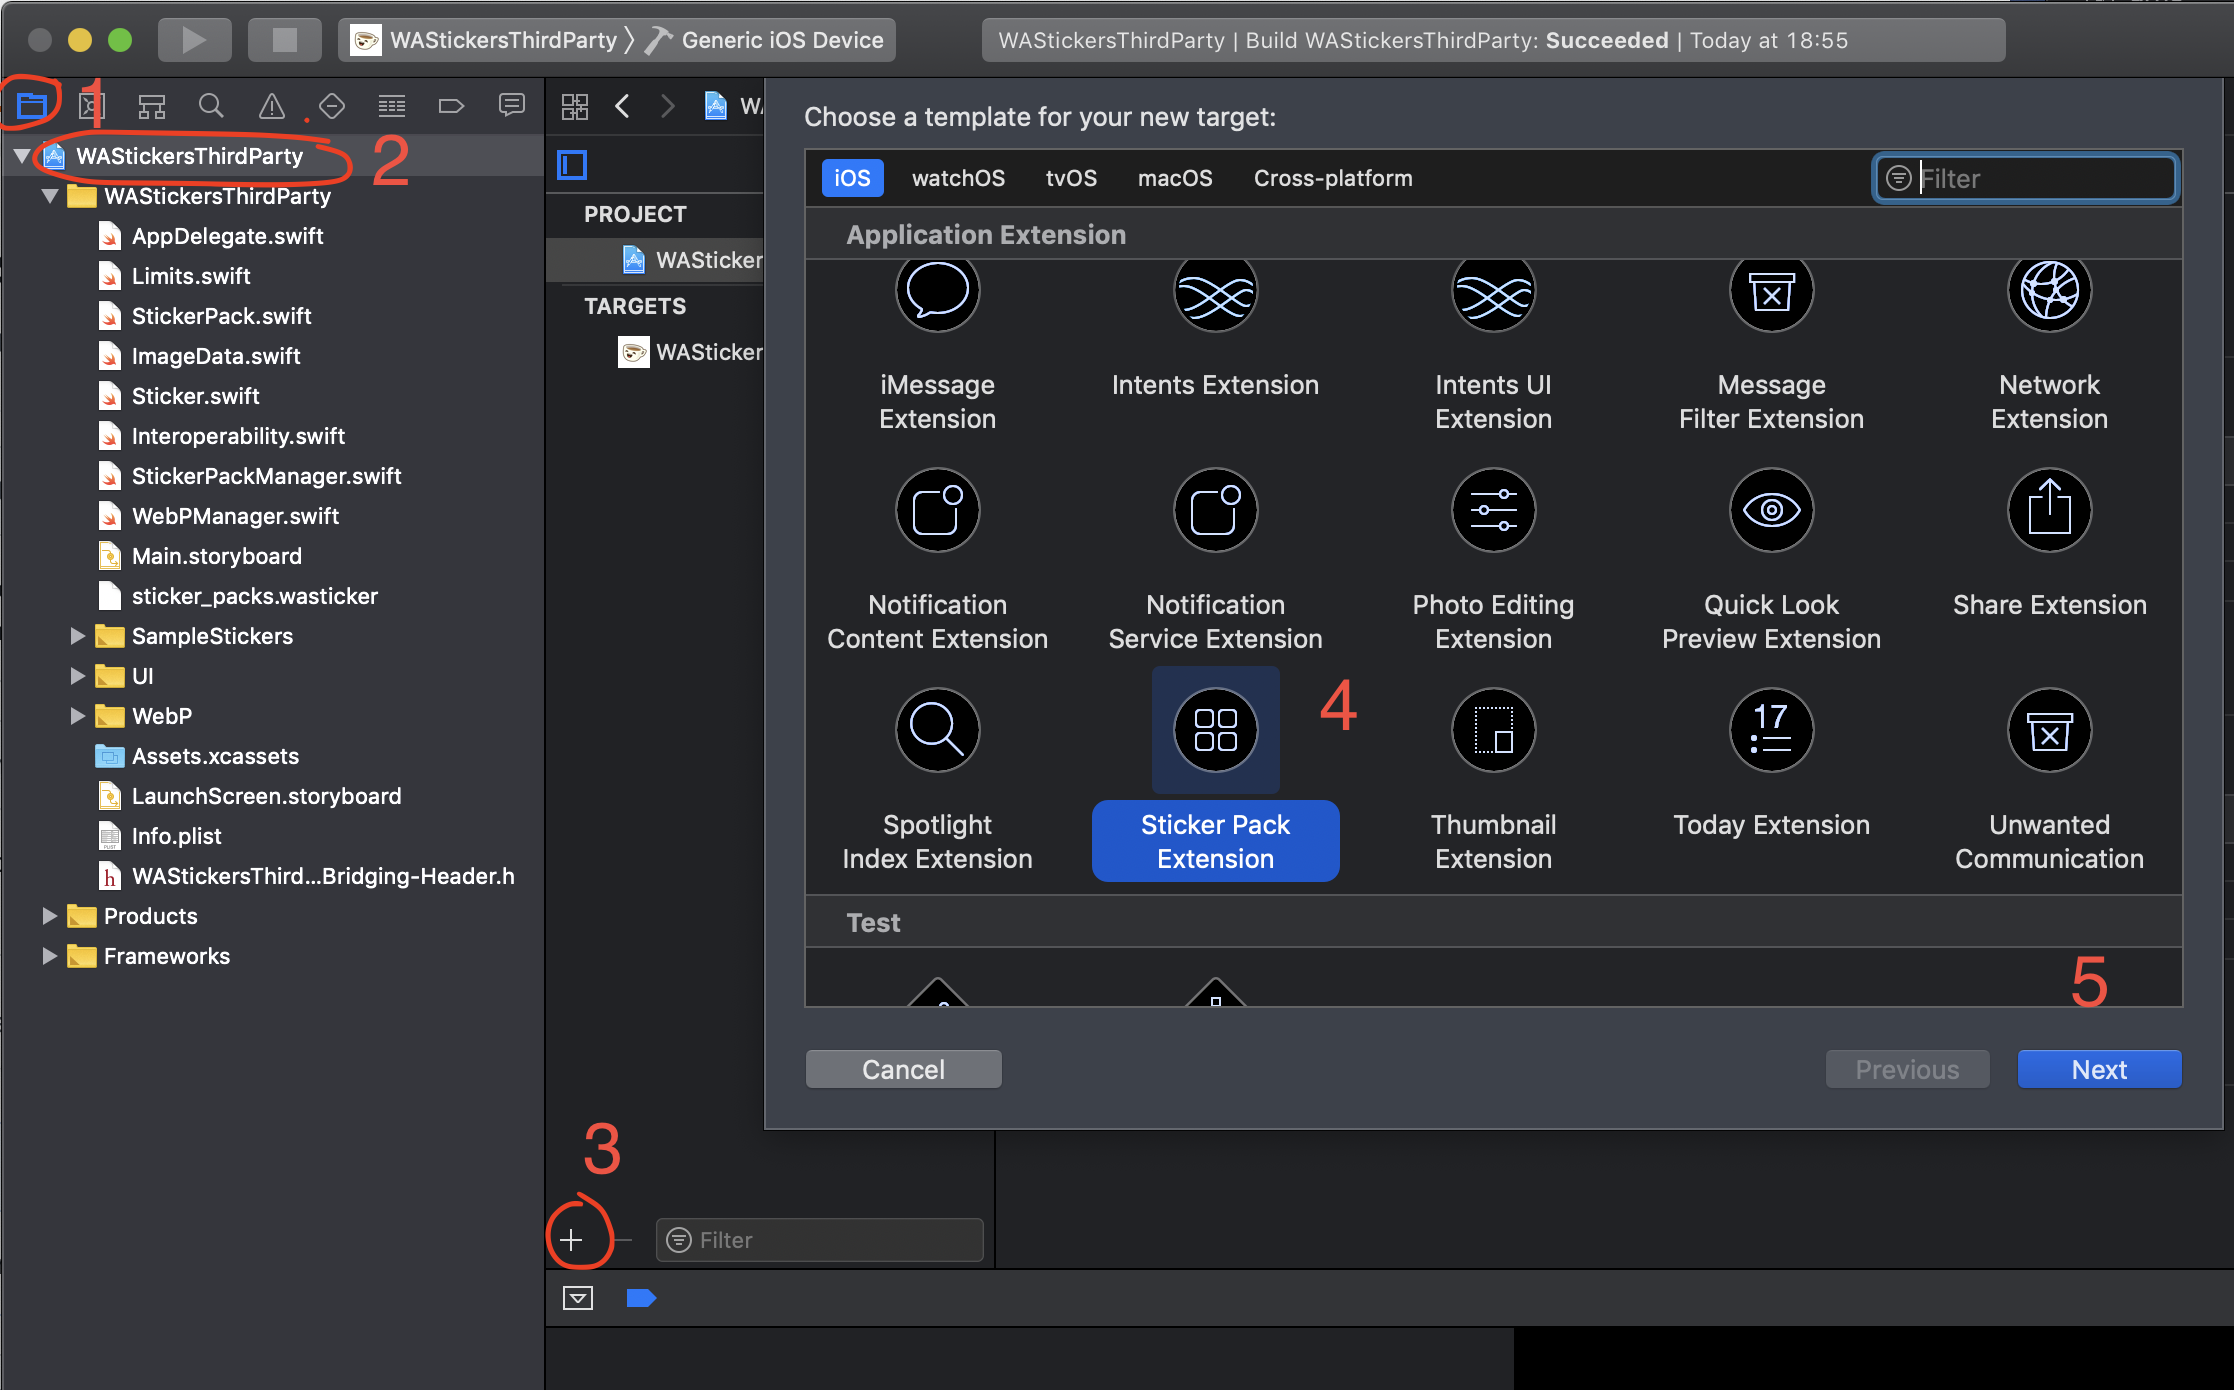Image resolution: width=2234 pixels, height=1390 pixels.
Task: Click the Stop button in toolbar
Action: 284,40
